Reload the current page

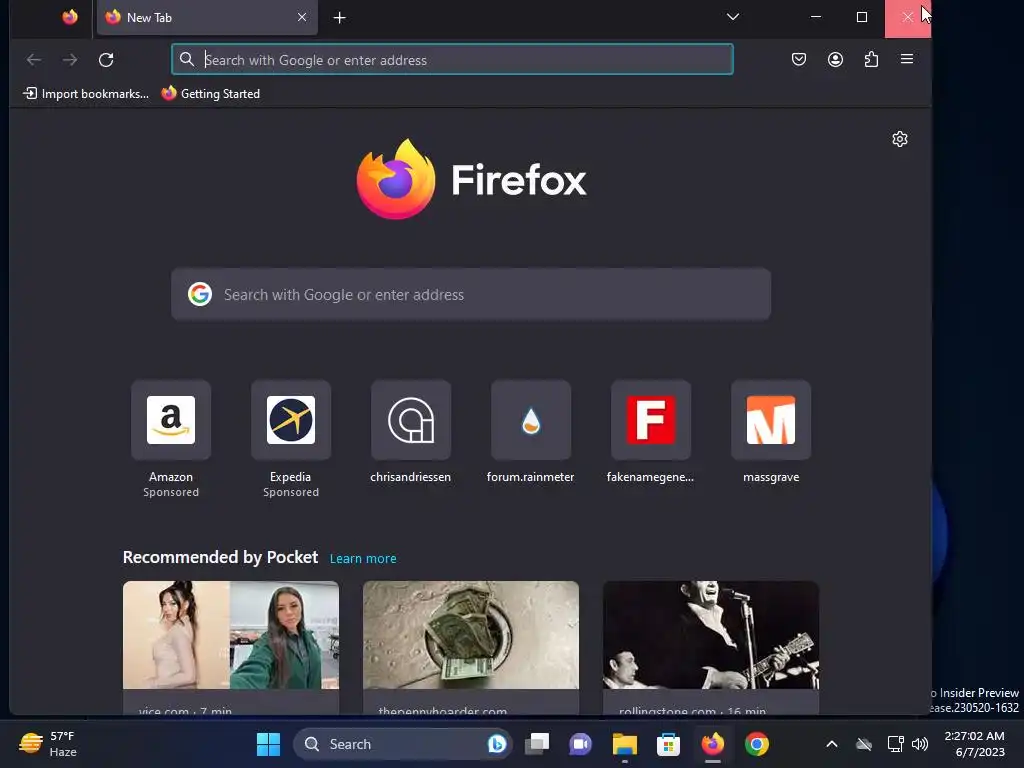tap(106, 60)
